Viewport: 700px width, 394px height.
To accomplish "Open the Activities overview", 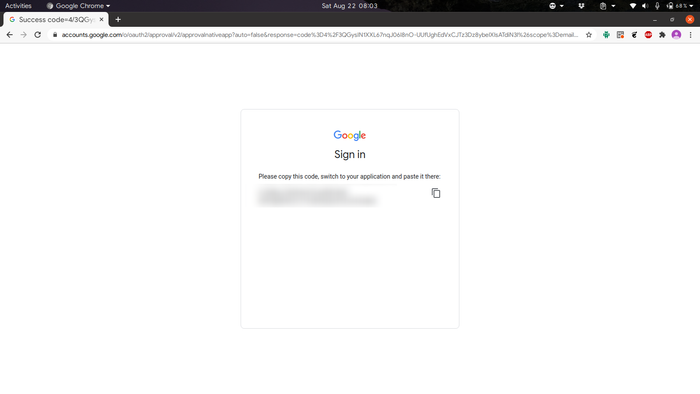I will click(18, 6).
